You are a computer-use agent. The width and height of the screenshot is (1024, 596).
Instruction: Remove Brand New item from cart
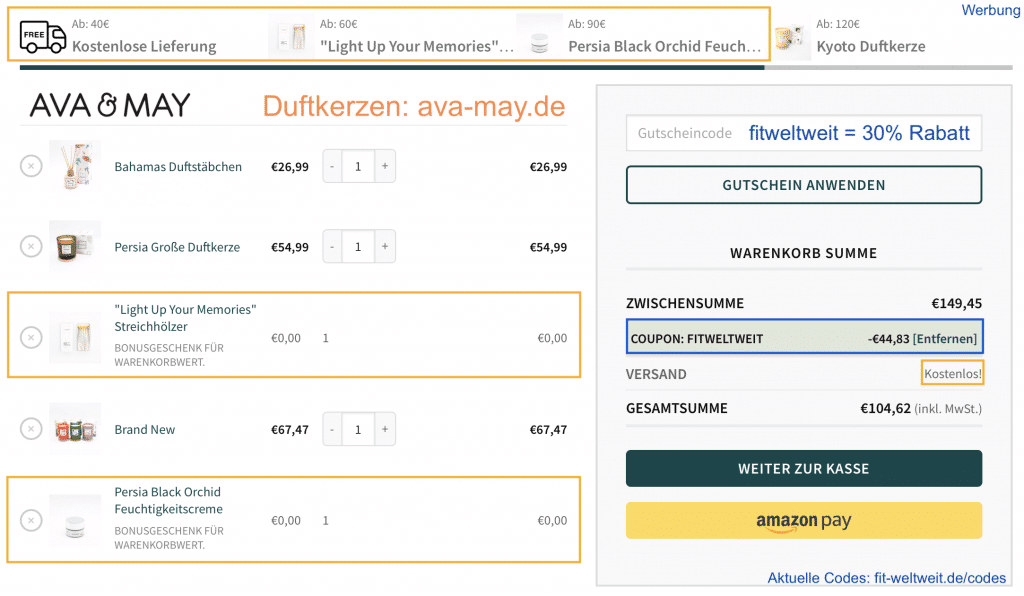pos(31,429)
